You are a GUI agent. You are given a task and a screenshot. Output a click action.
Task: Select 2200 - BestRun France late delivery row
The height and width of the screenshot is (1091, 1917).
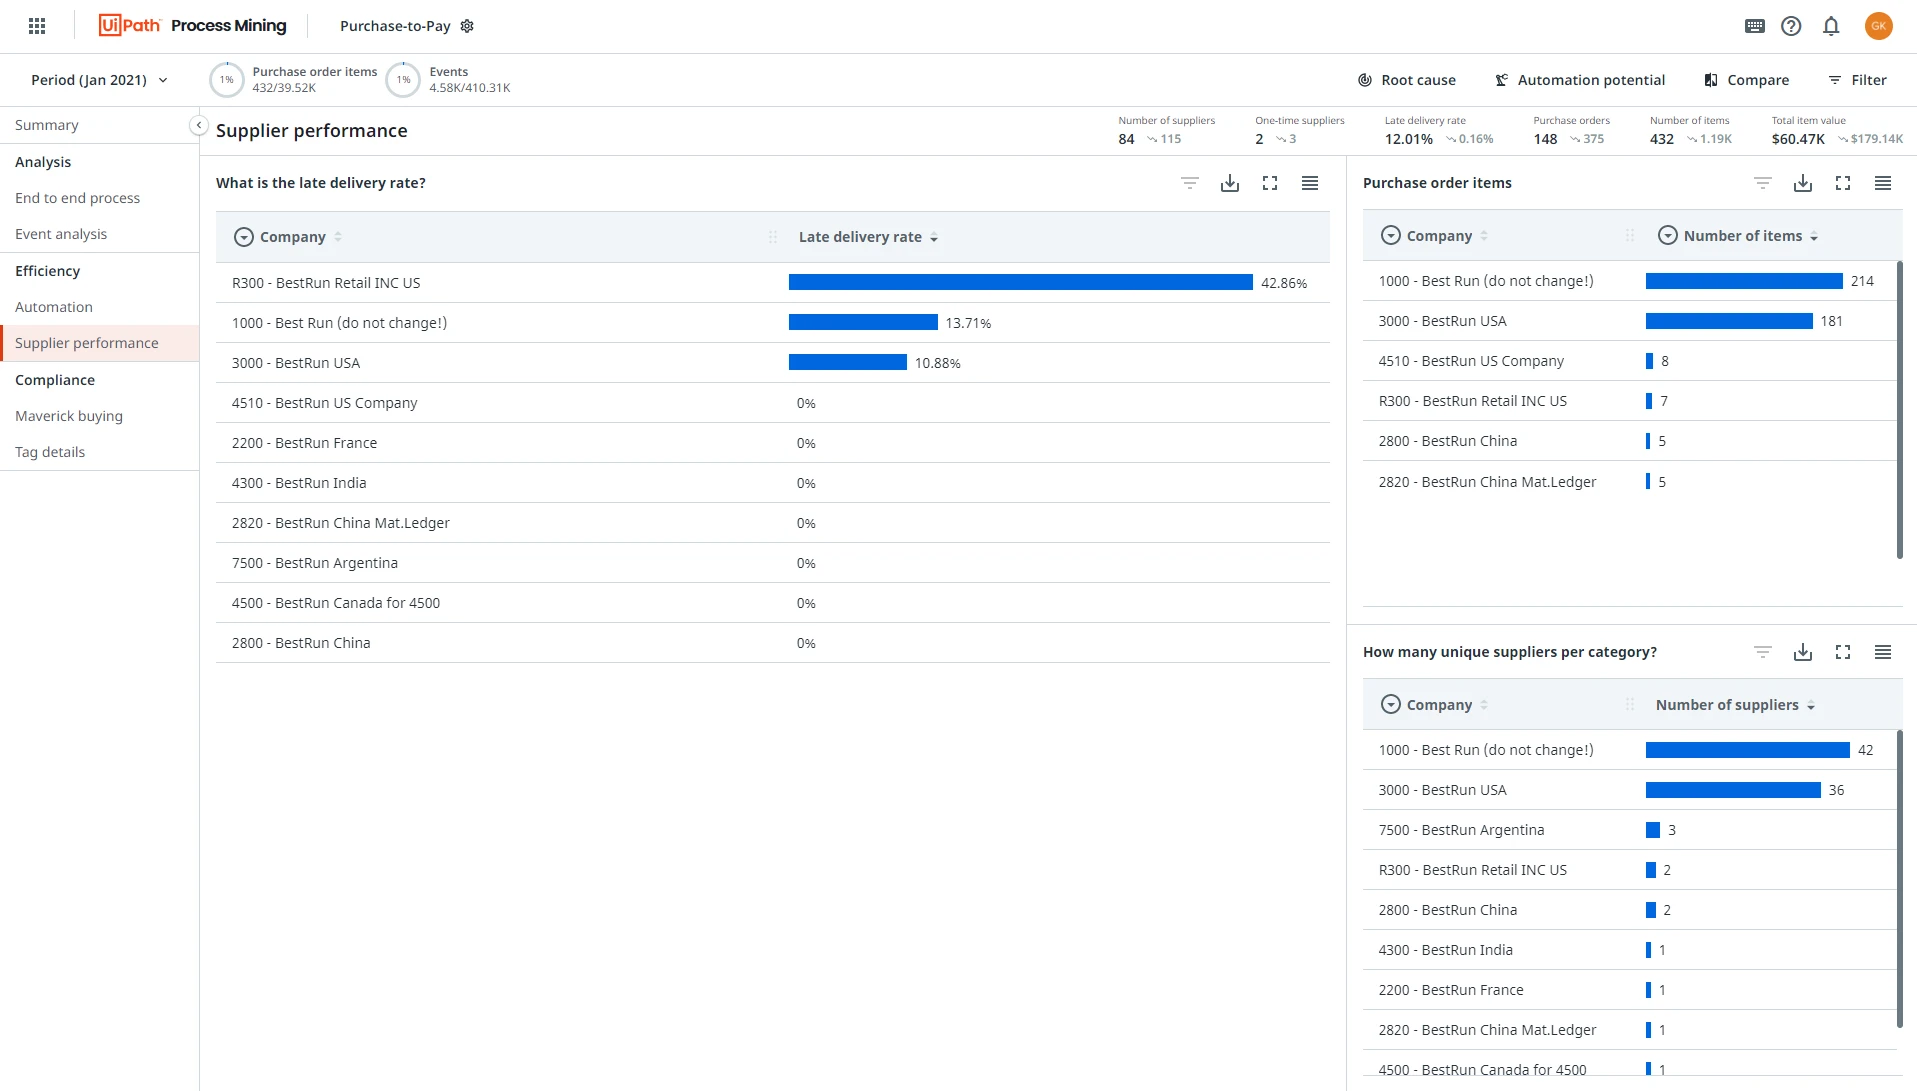tap(773, 443)
